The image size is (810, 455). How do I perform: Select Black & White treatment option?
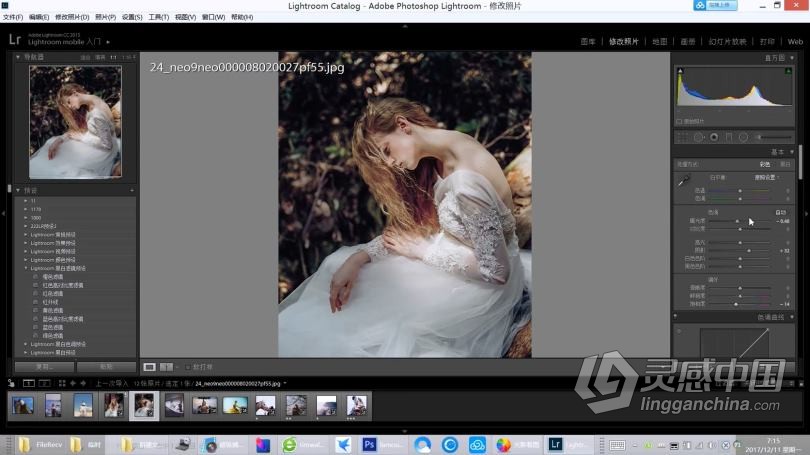[785, 164]
